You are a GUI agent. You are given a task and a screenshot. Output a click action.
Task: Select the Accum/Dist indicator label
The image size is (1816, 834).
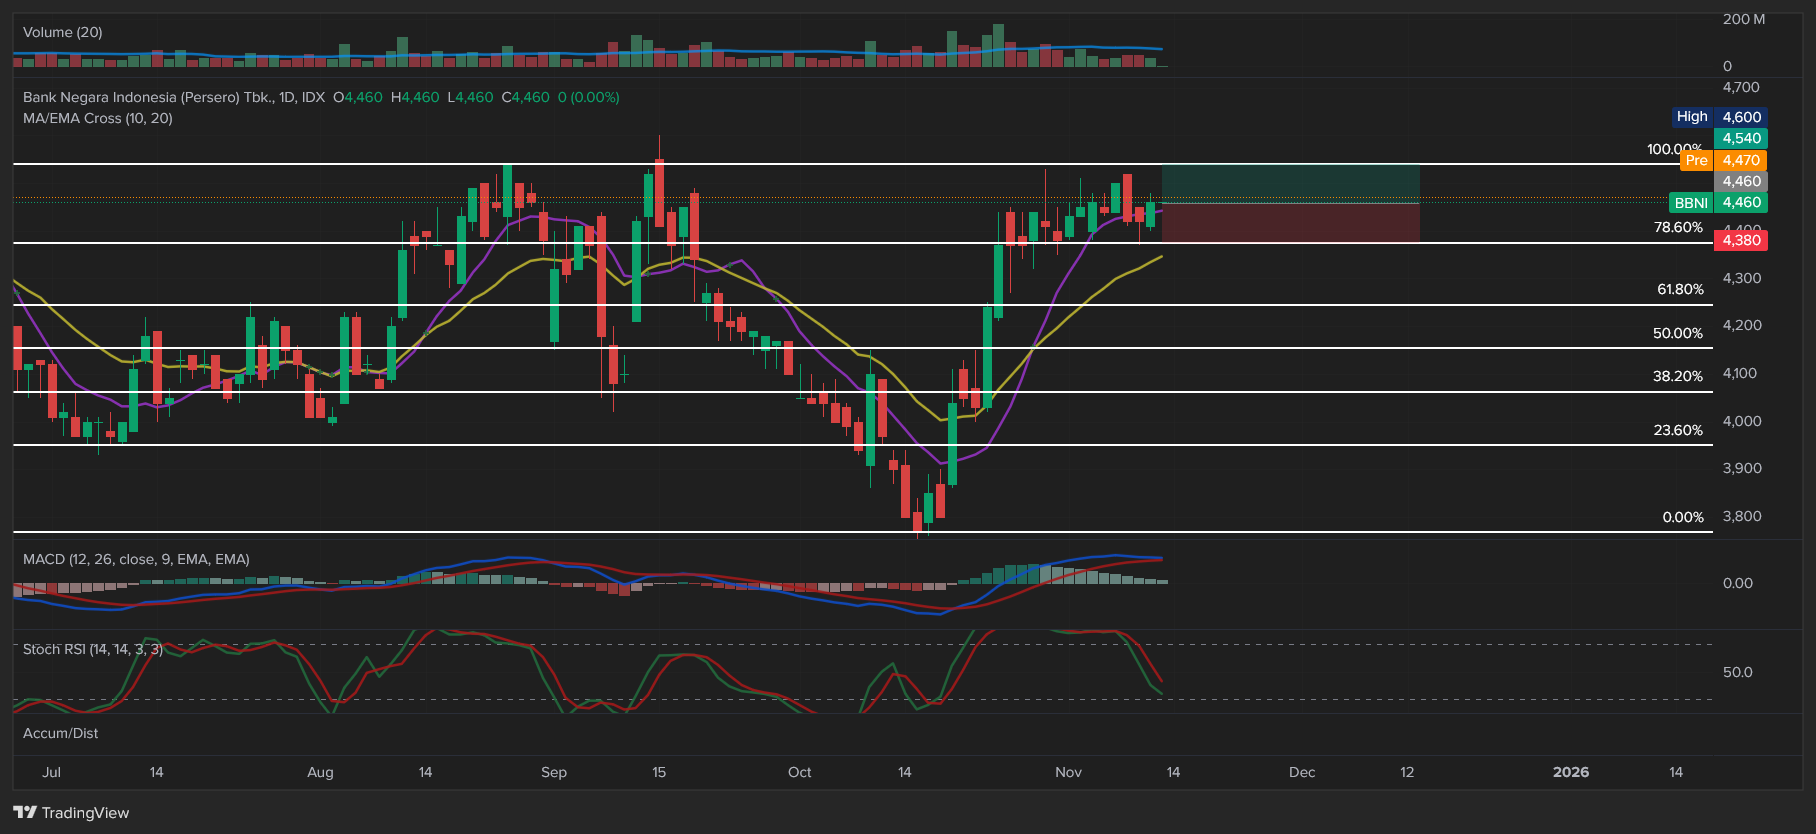[x=61, y=733]
